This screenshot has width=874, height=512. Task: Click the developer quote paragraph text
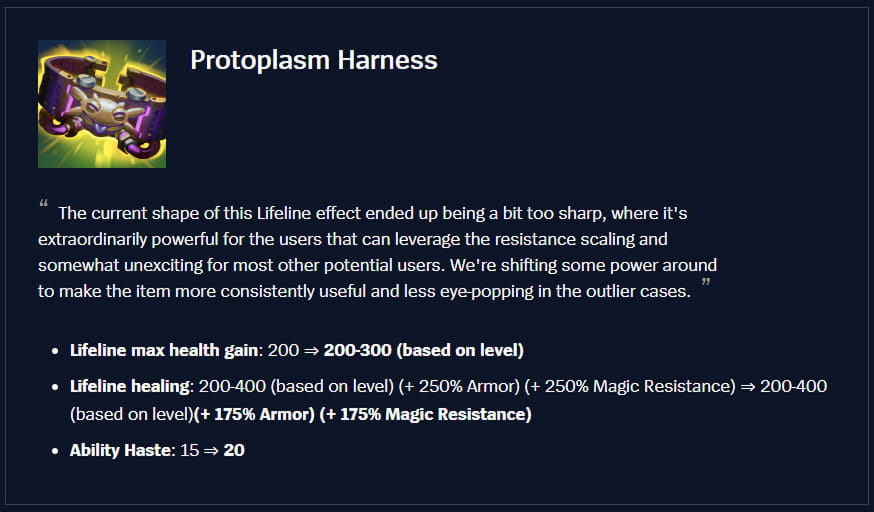tap(380, 252)
